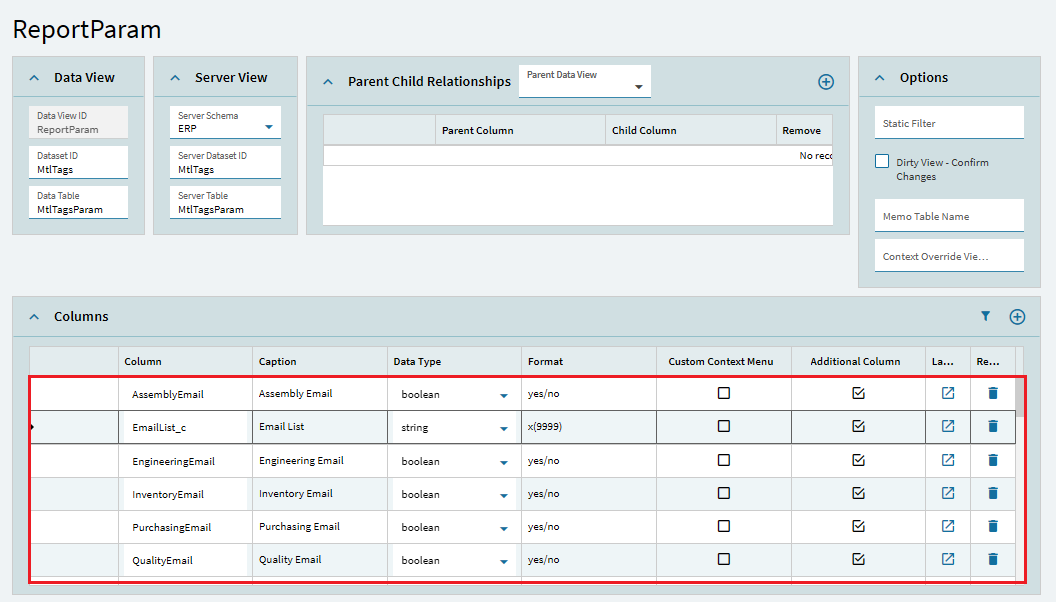Collapse the Parent Child Relationships panel
Viewport: 1056px width, 602px height.
tap(328, 82)
